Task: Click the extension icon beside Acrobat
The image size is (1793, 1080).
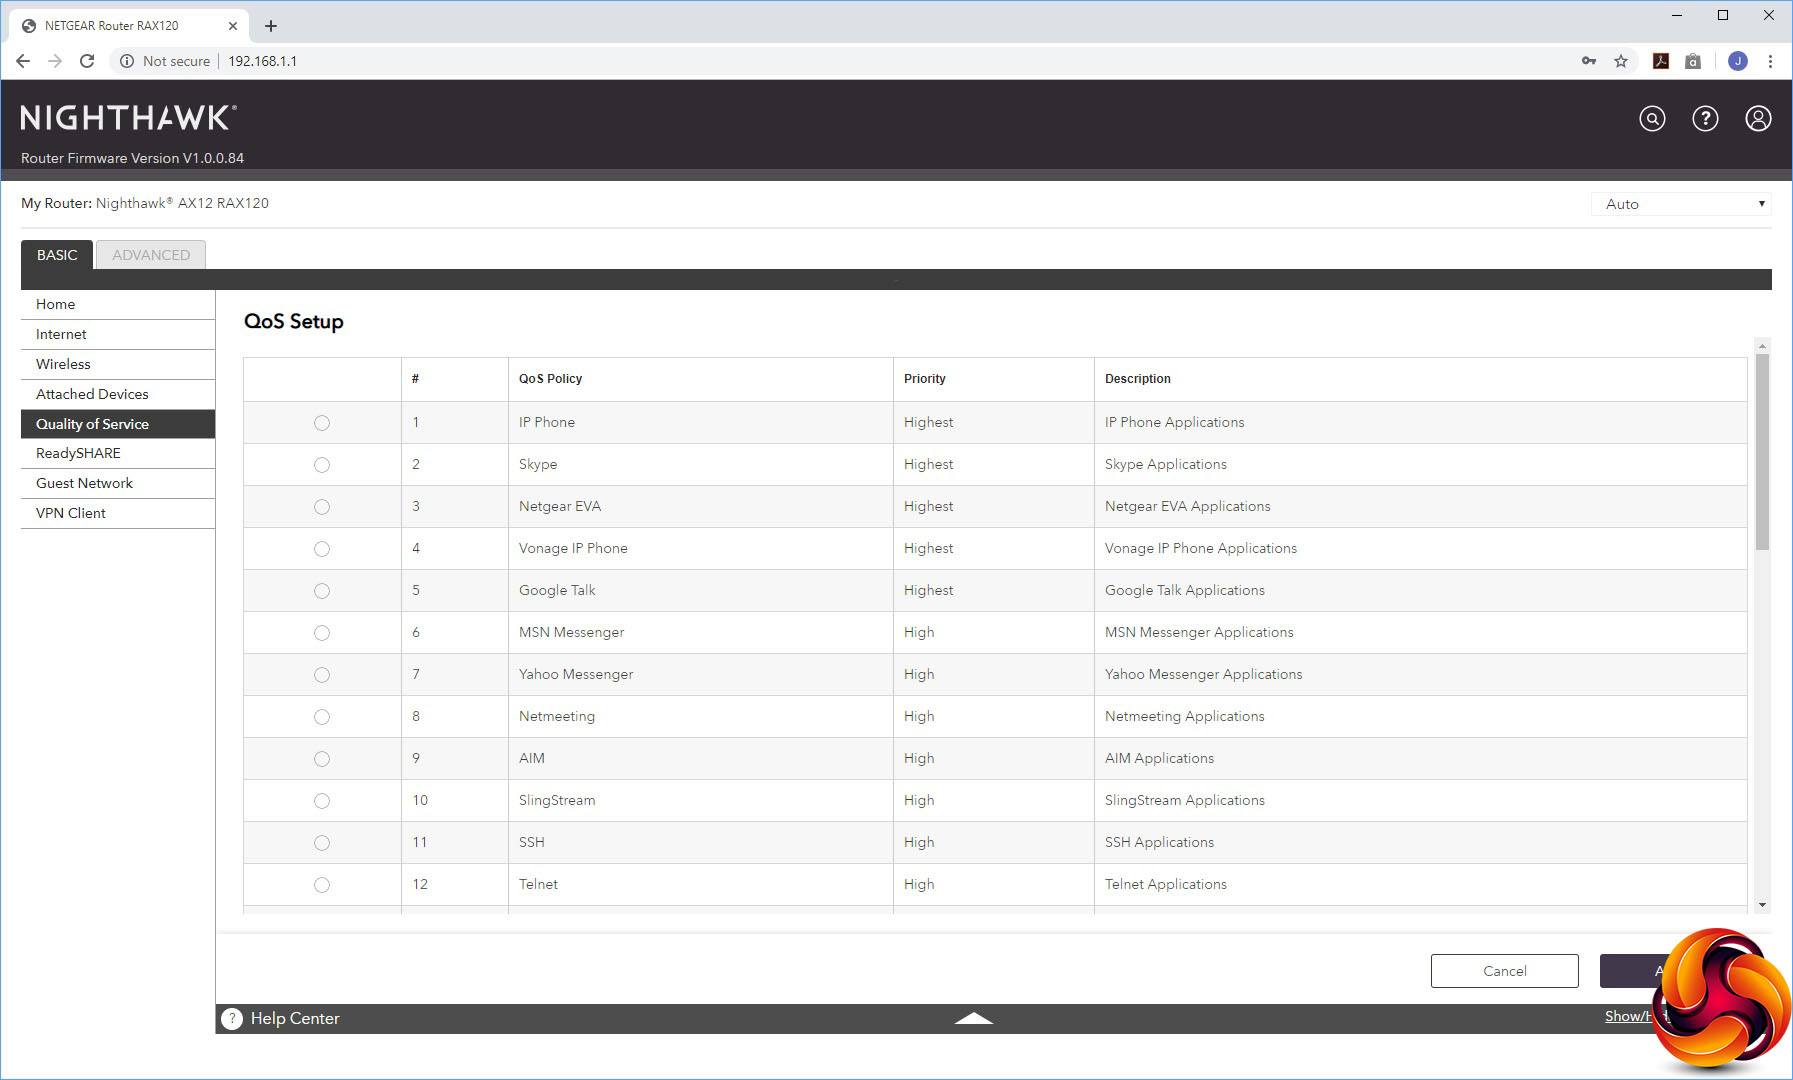Action: pos(1693,61)
